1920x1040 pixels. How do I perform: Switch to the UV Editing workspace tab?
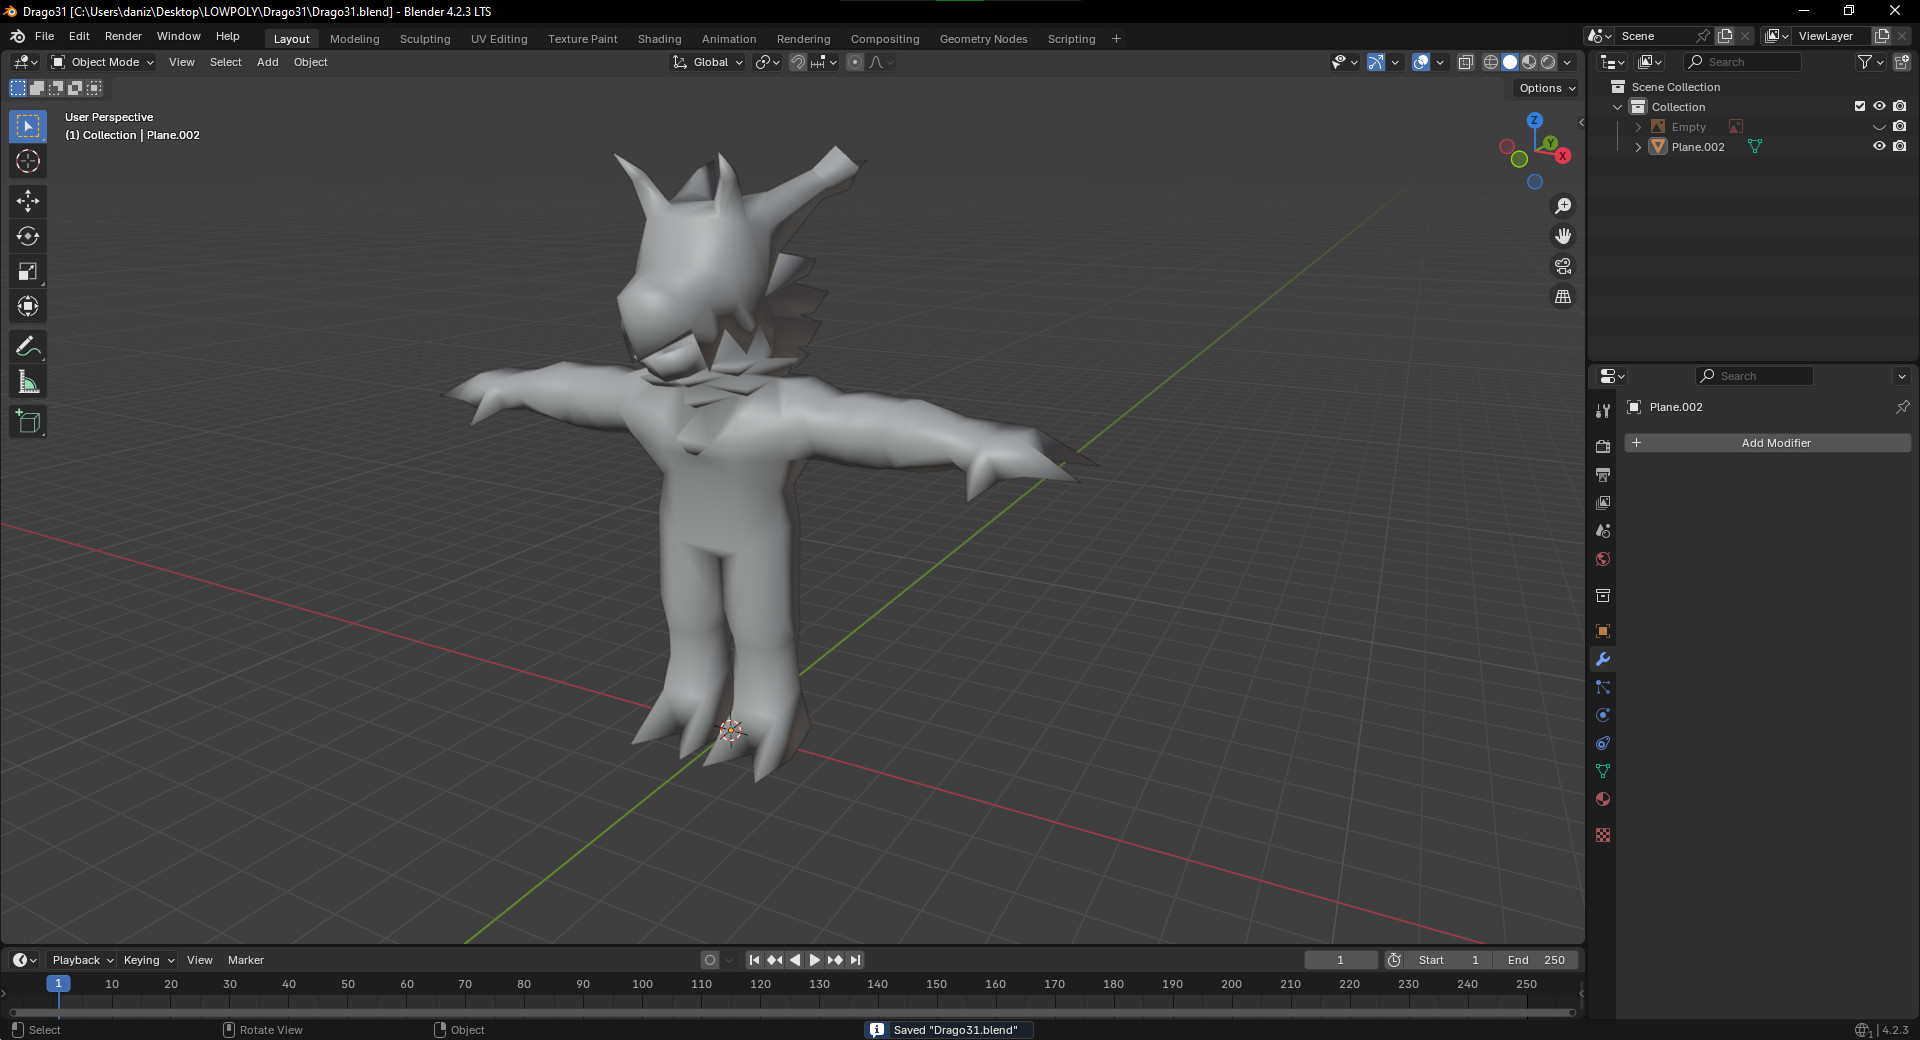[x=499, y=39]
